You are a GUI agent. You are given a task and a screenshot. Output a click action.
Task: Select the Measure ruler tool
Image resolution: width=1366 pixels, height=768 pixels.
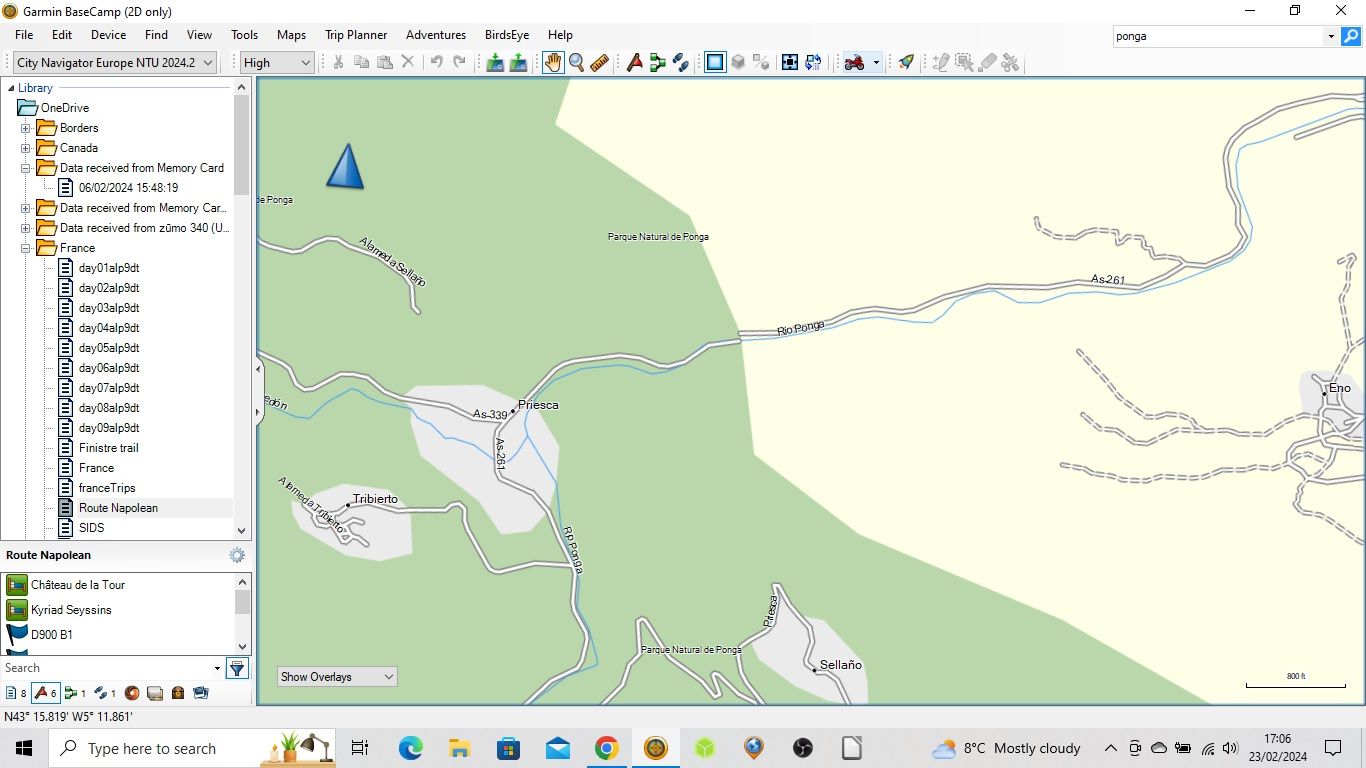[x=600, y=62]
